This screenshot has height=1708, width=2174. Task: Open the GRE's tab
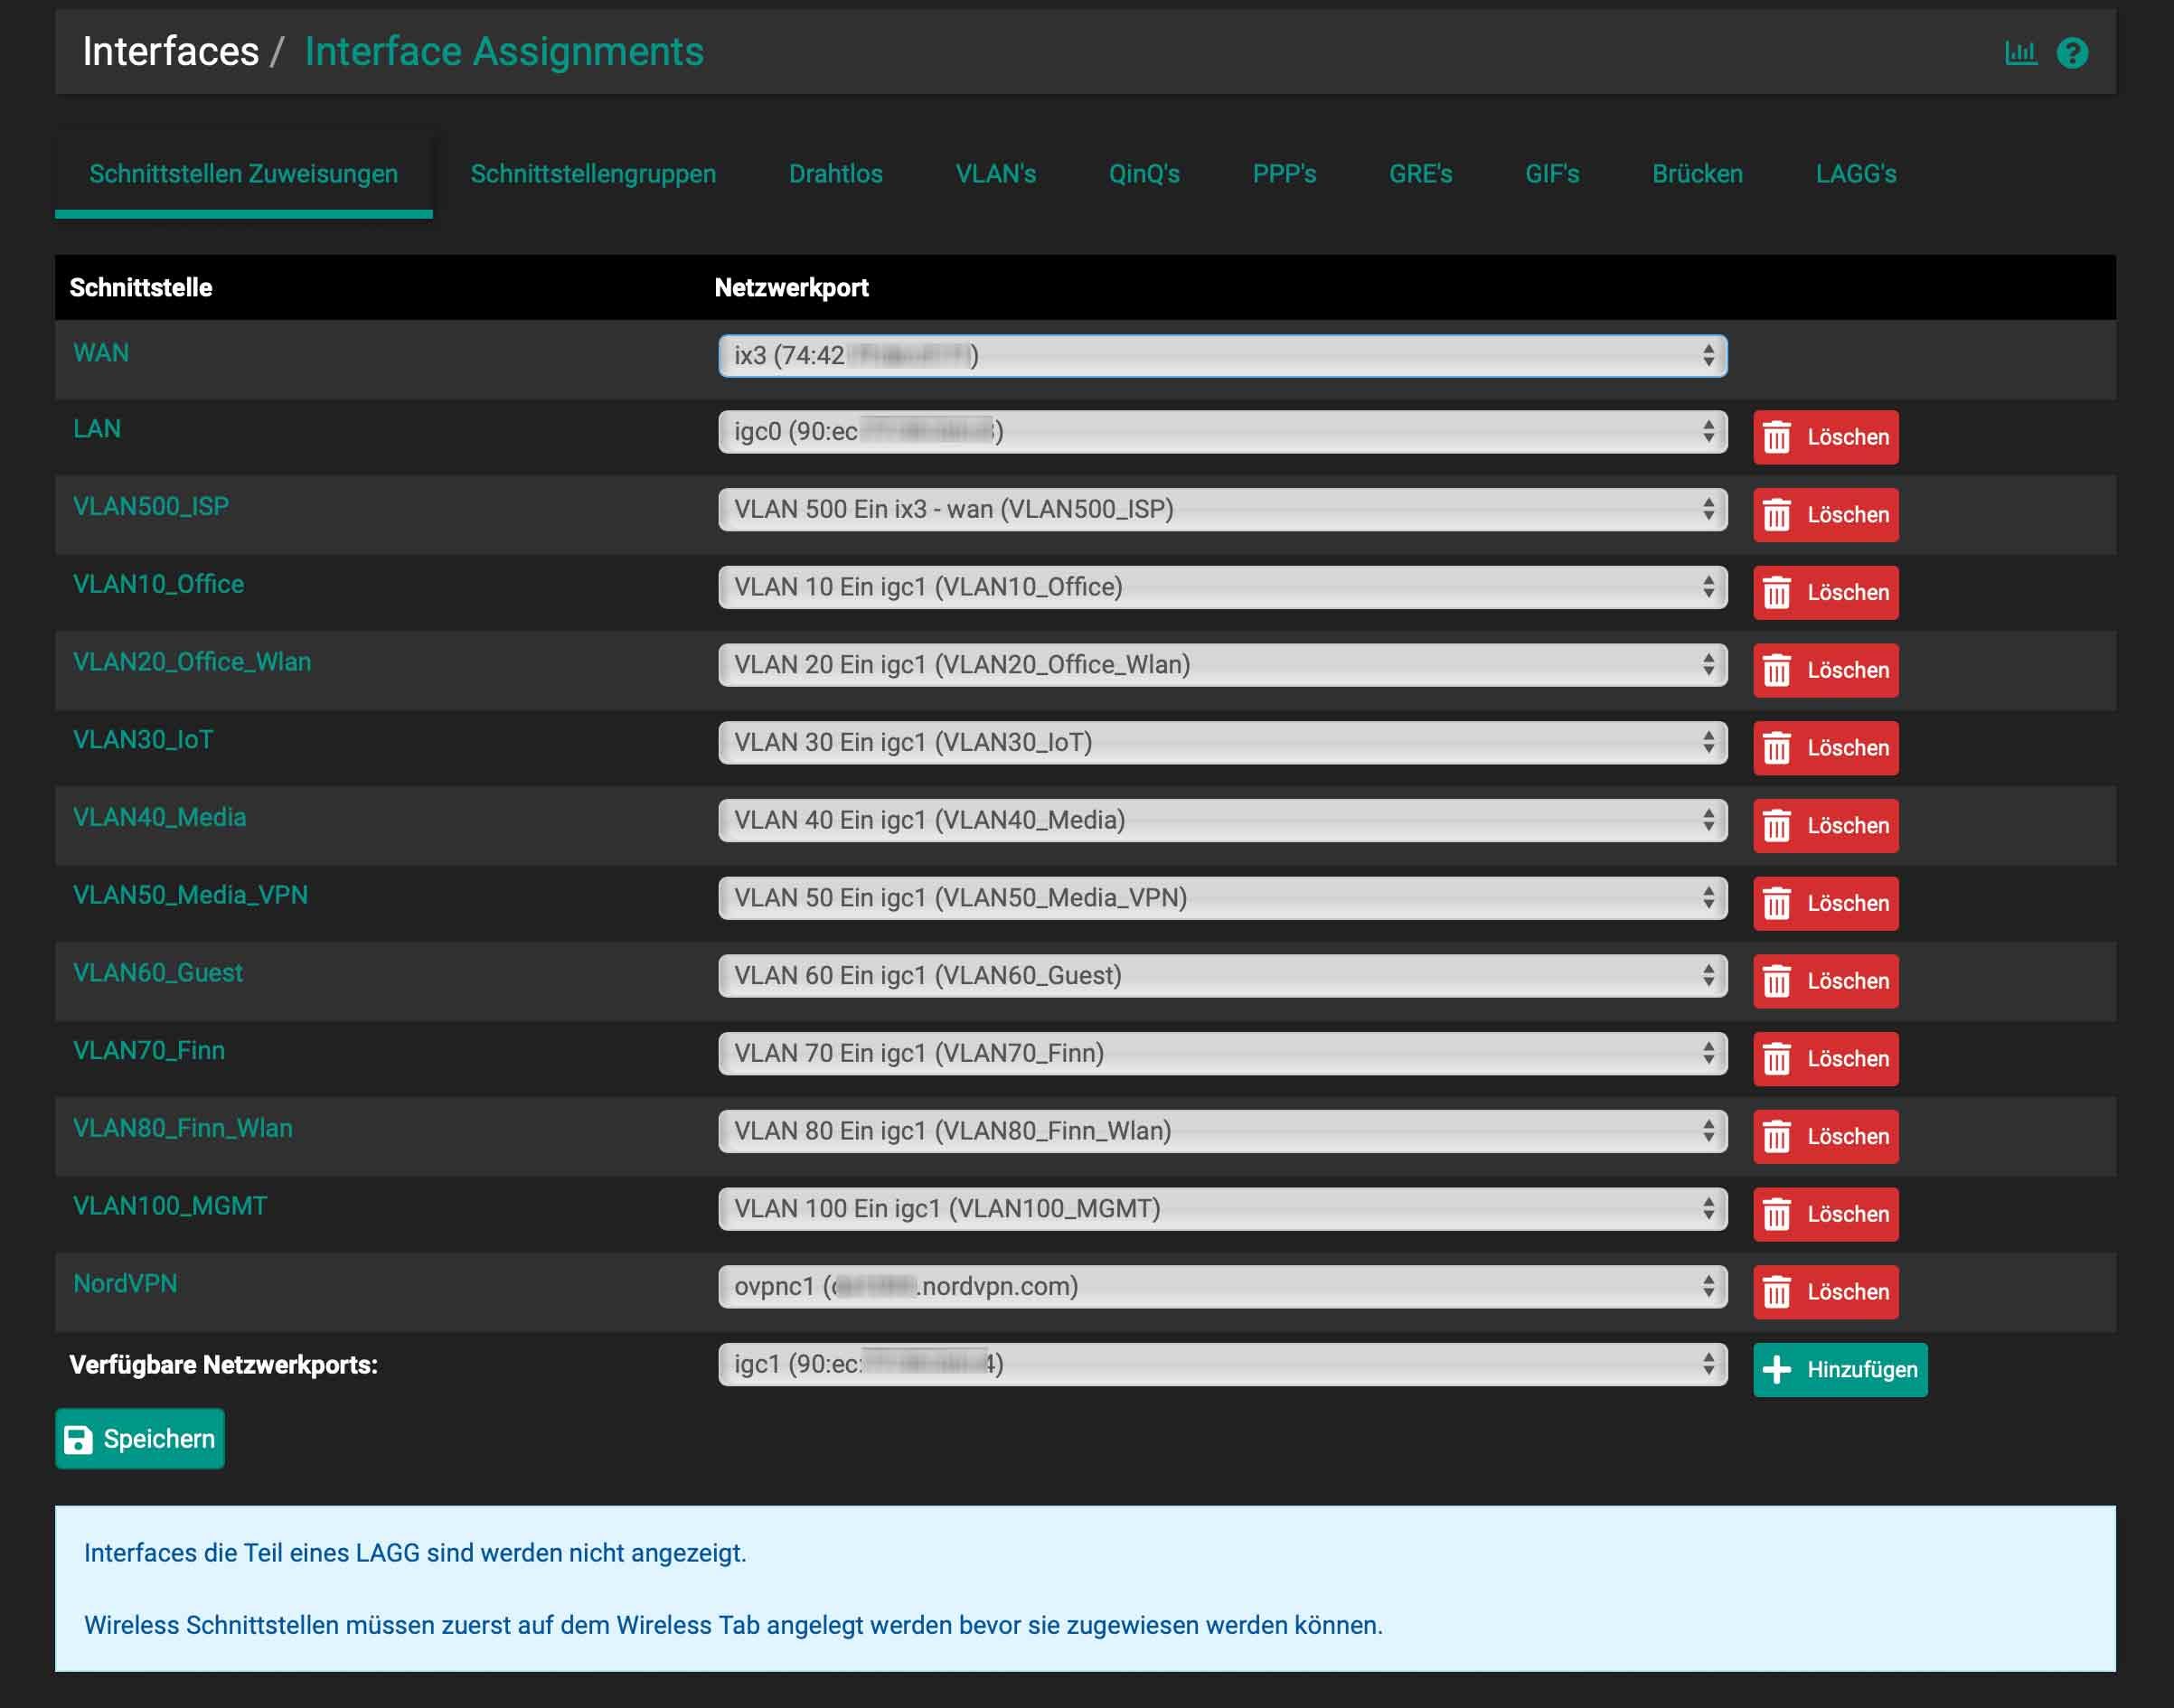pyautogui.click(x=1420, y=173)
